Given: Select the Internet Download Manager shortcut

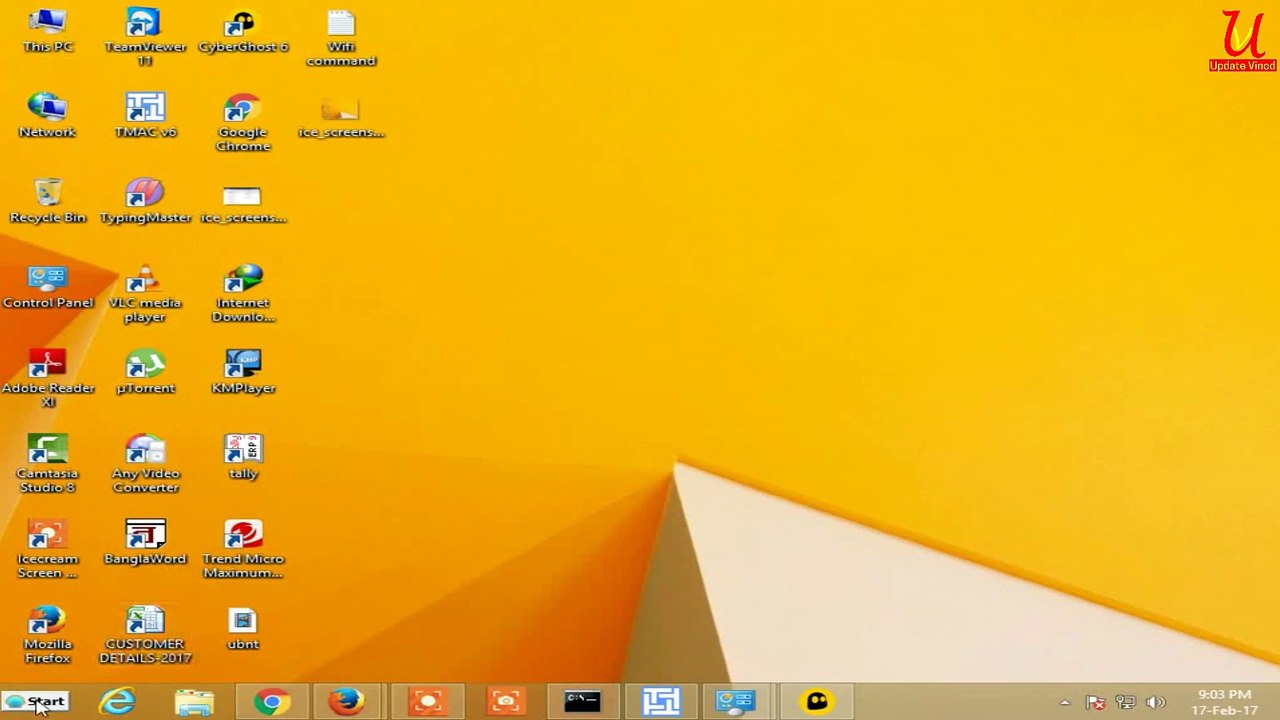Looking at the screenshot, I should click(243, 294).
